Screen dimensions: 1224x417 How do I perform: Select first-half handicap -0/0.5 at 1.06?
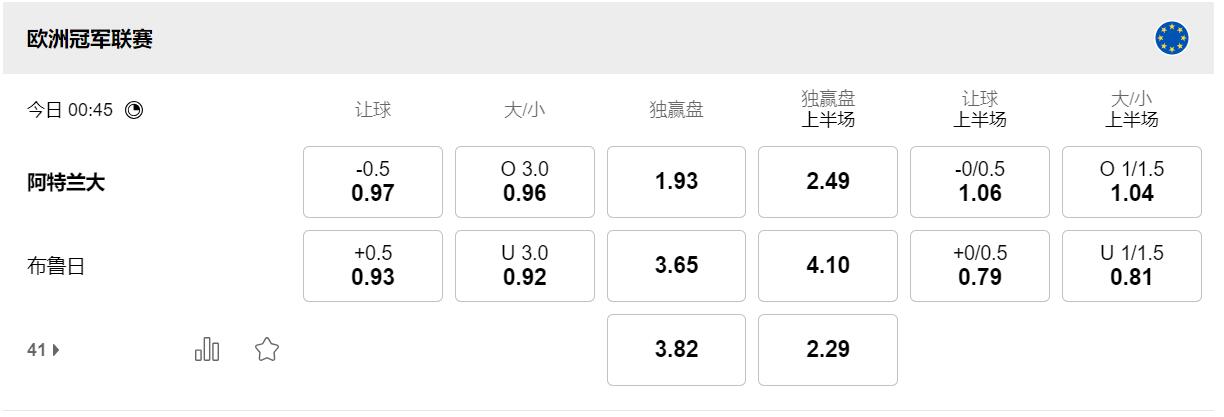(x=980, y=182)
